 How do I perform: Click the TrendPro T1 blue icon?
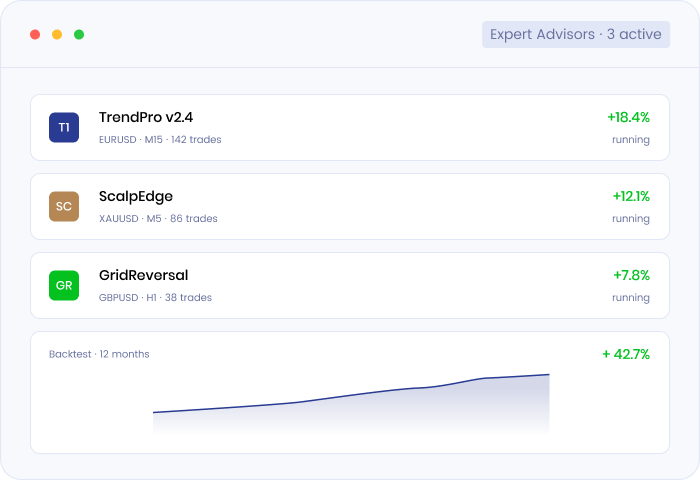tap(64, 127)
